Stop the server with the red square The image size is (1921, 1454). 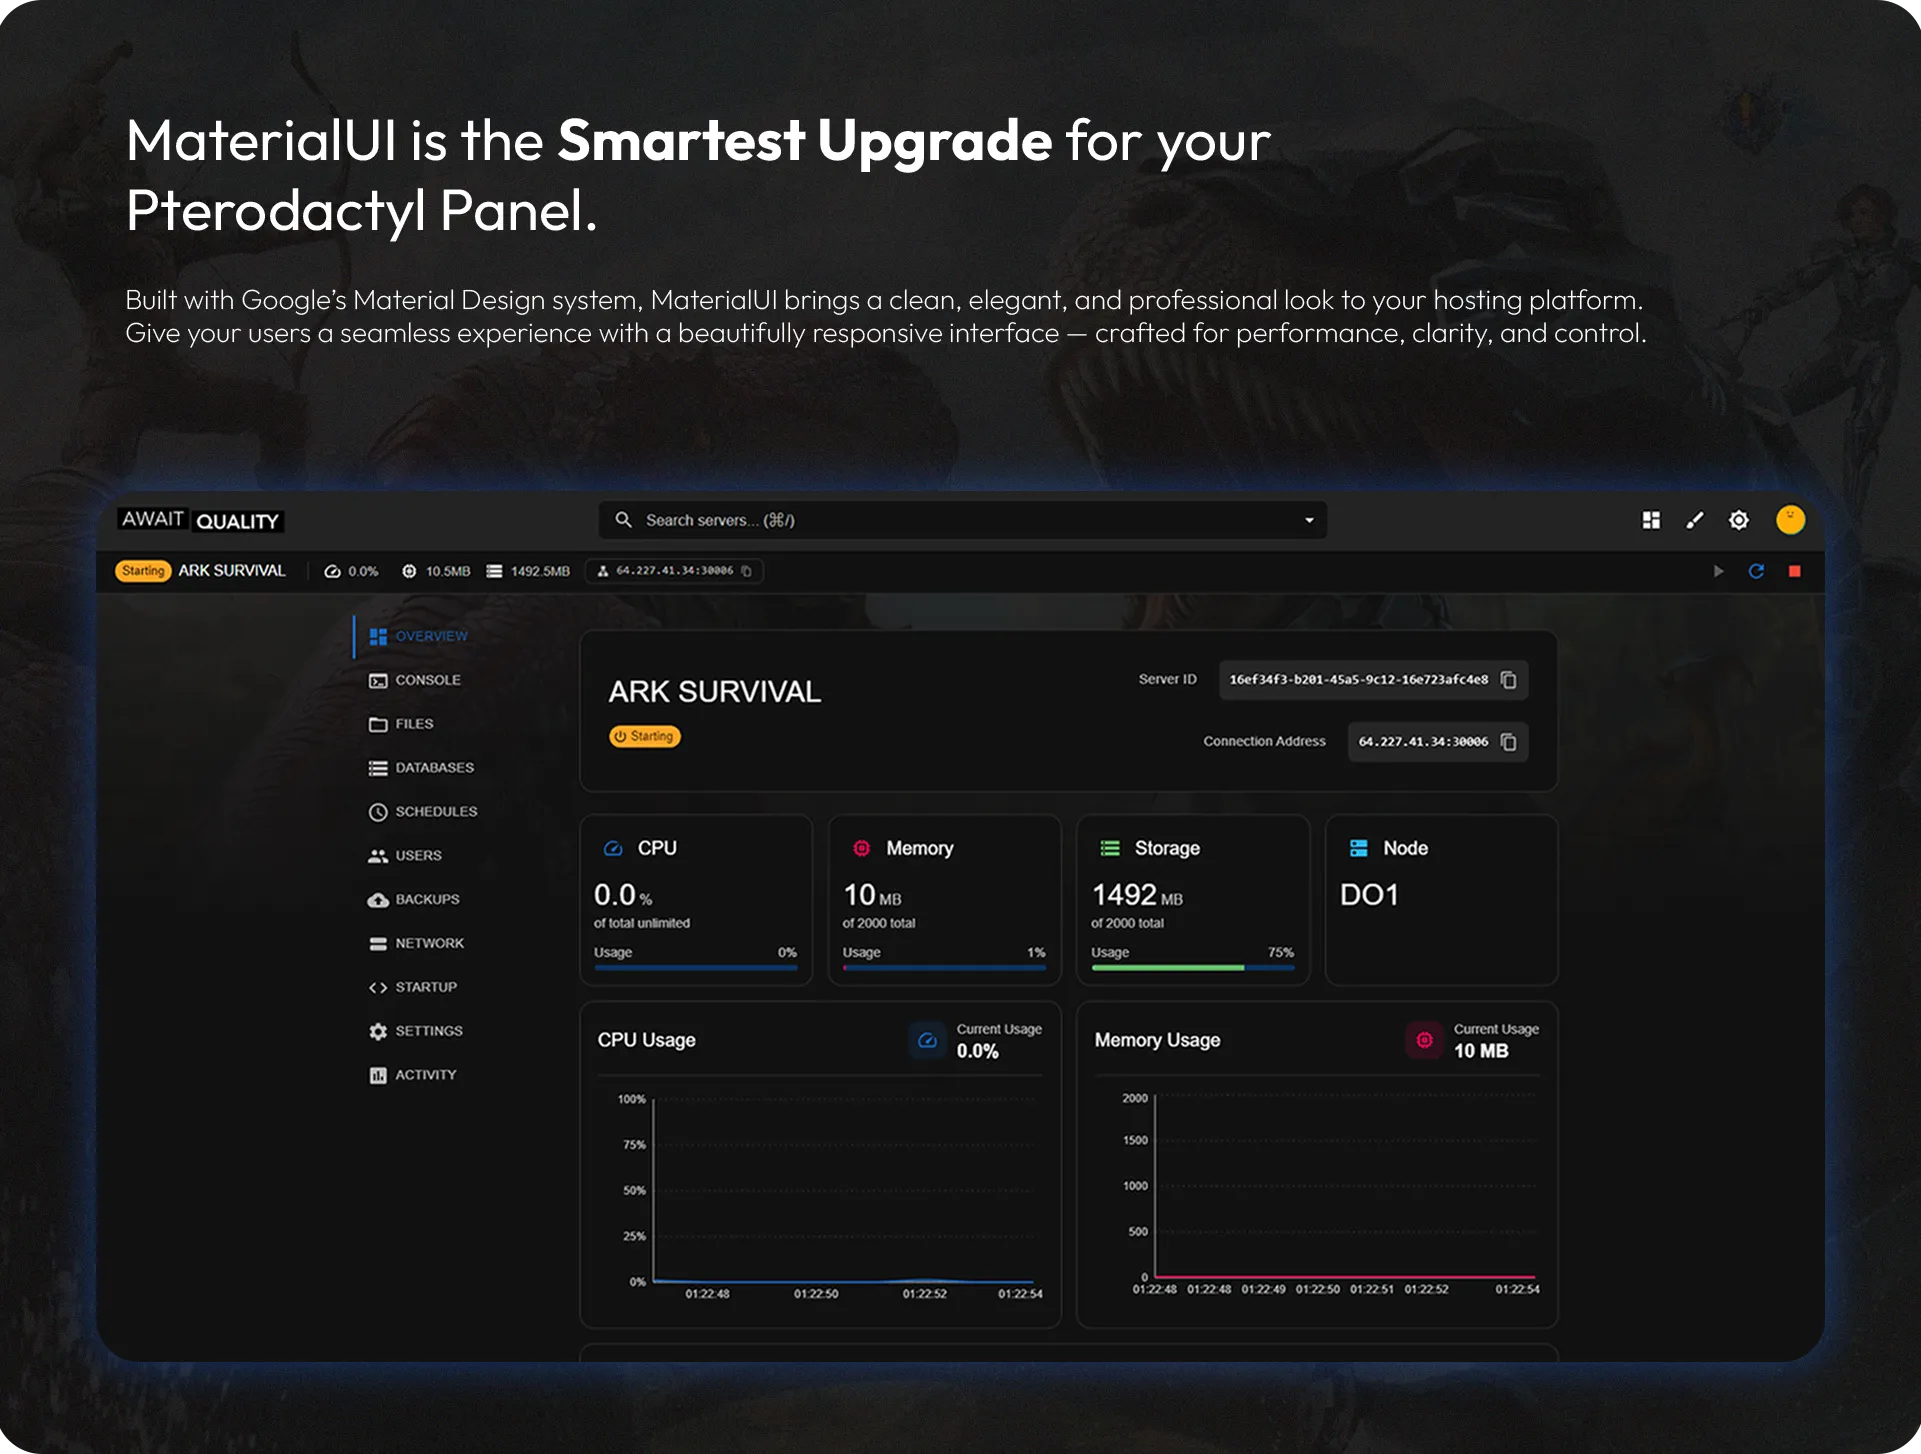[x=1795, y=571]
